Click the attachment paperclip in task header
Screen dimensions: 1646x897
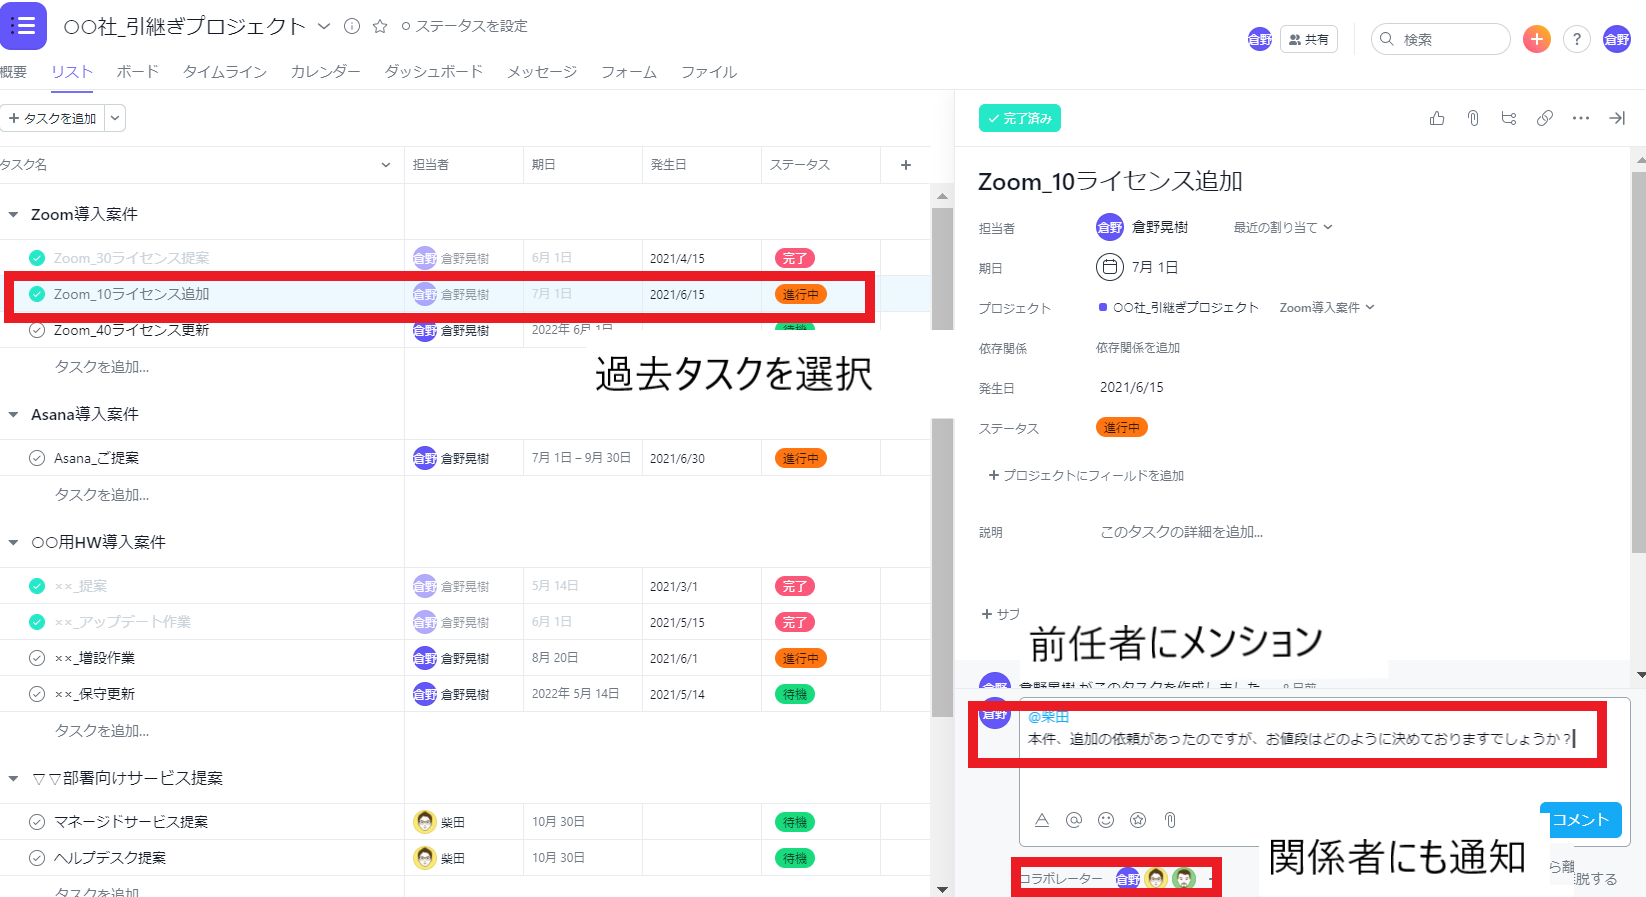click(x=1473, y=118)
